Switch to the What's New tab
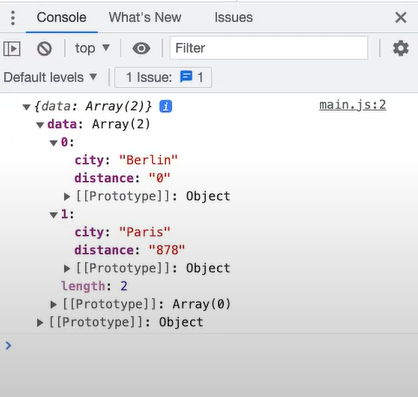 145,17
